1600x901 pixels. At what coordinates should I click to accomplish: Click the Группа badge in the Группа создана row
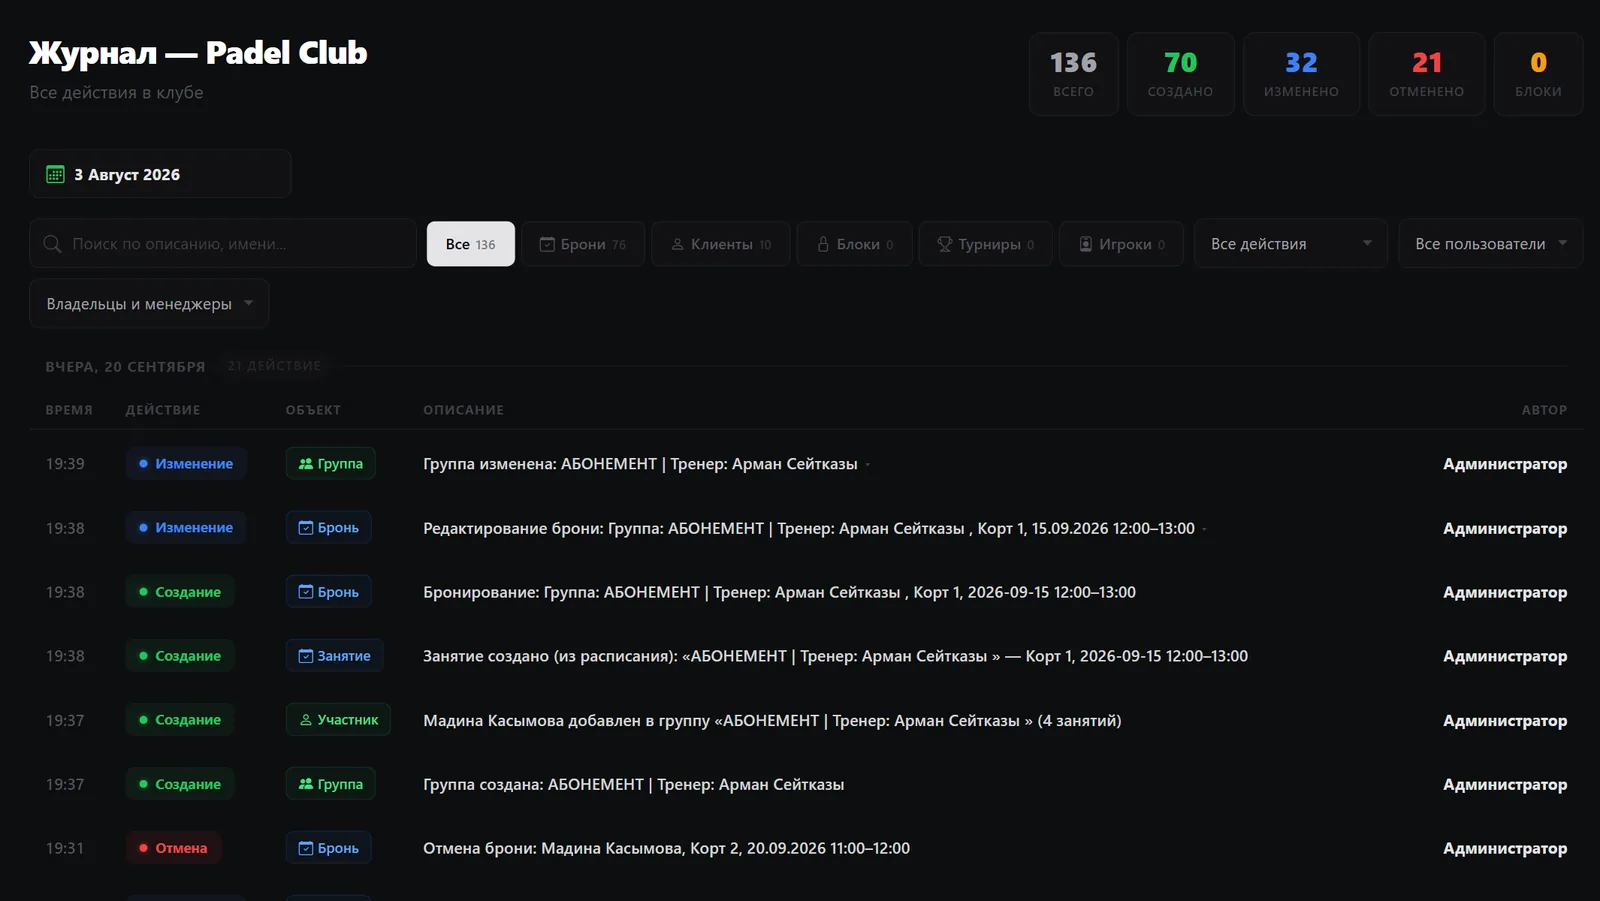(331, 784)
